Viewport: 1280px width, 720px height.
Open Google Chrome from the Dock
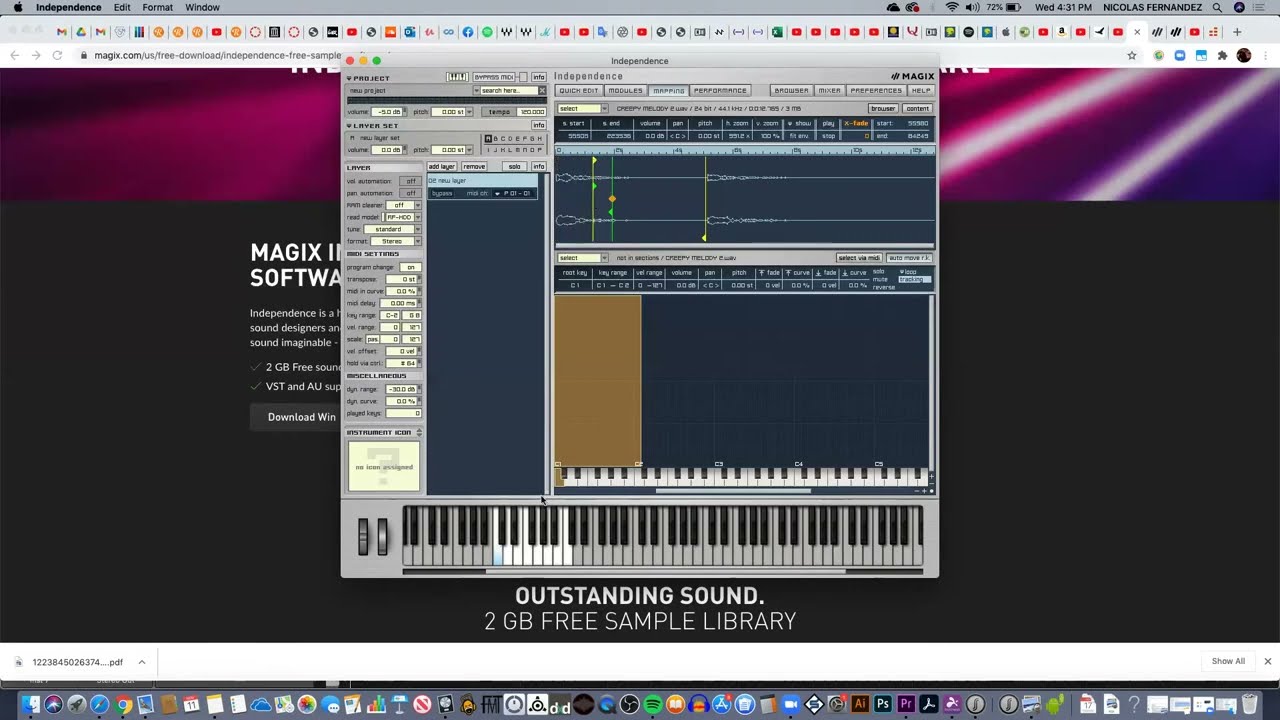pos(122,704)
